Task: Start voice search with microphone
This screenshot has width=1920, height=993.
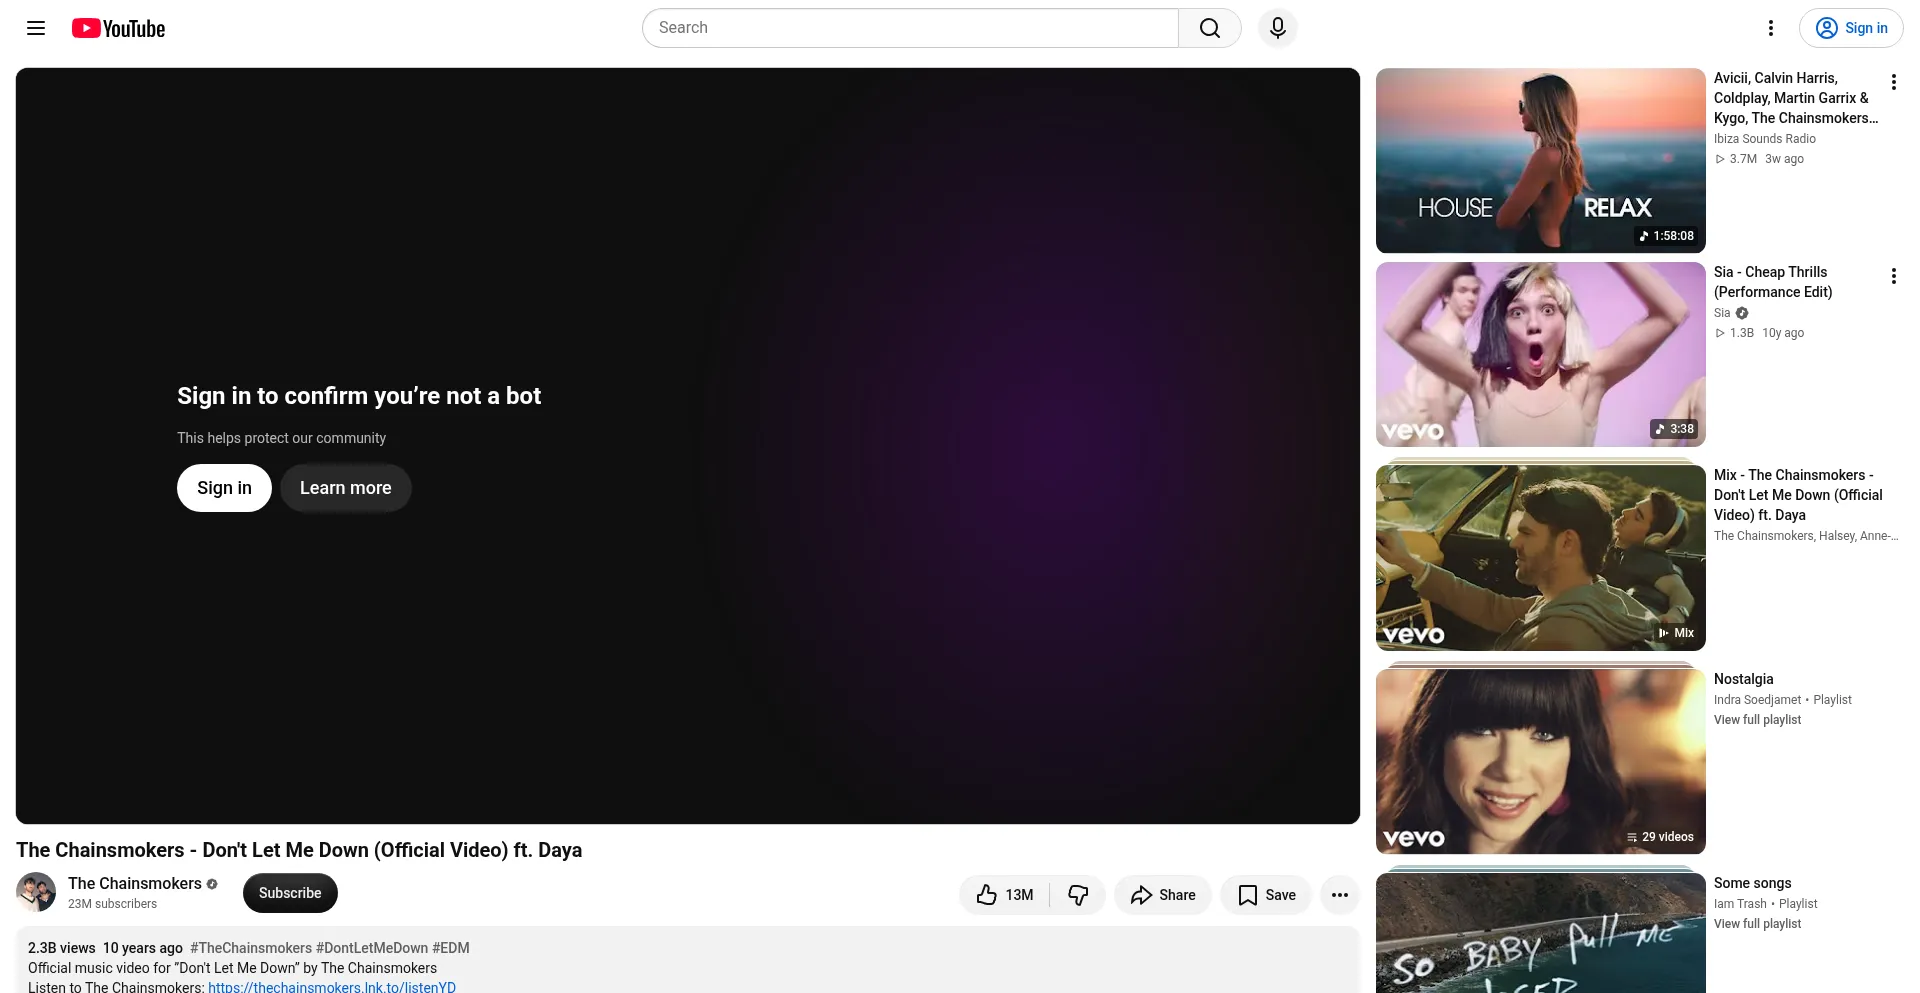Action: click(1278, 28)
